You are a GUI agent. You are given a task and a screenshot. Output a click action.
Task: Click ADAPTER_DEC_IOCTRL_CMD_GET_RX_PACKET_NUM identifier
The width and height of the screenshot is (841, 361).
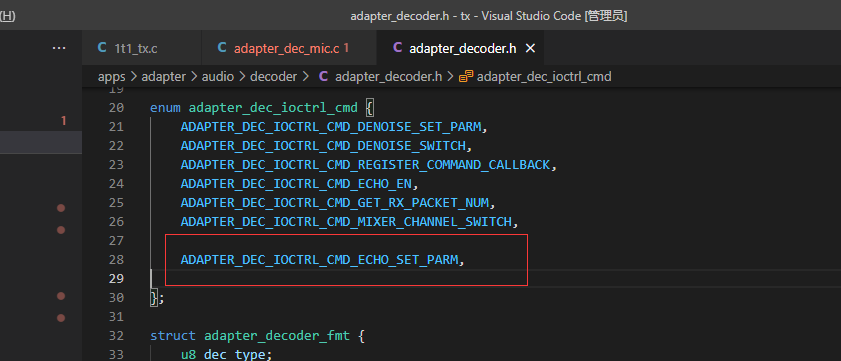coord(335,203)
